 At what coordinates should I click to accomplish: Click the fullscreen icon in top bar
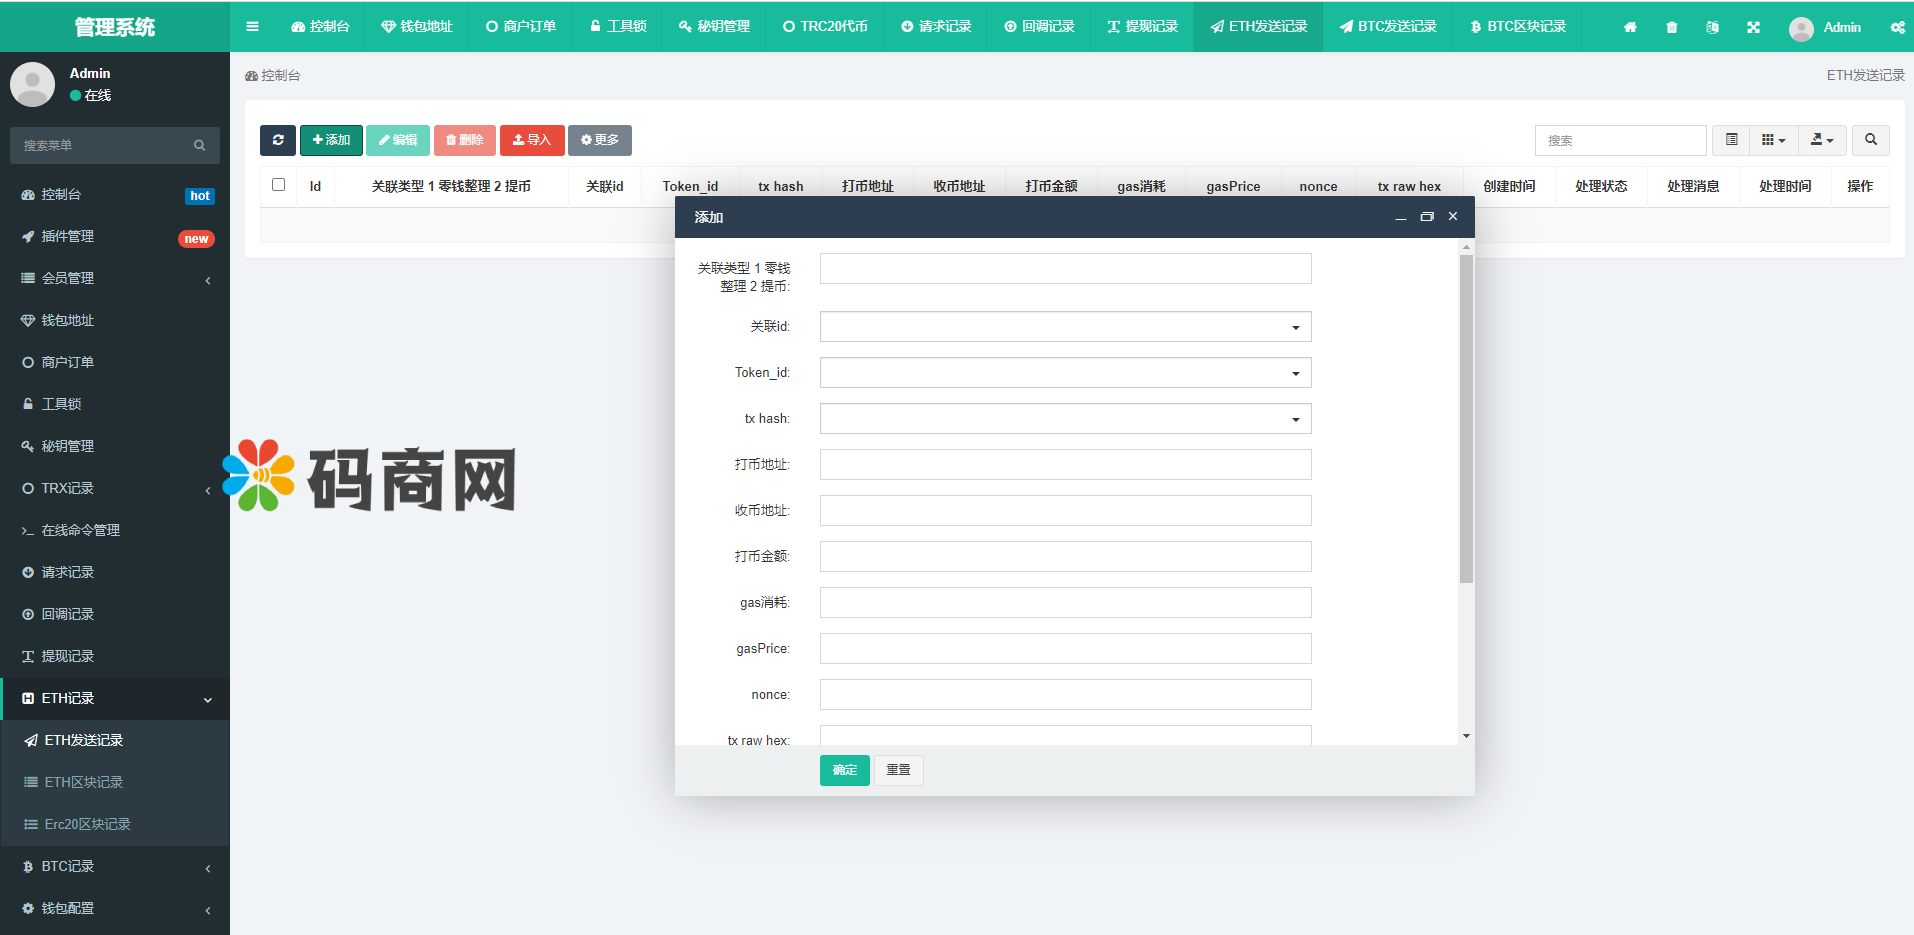coord(1753,27)
